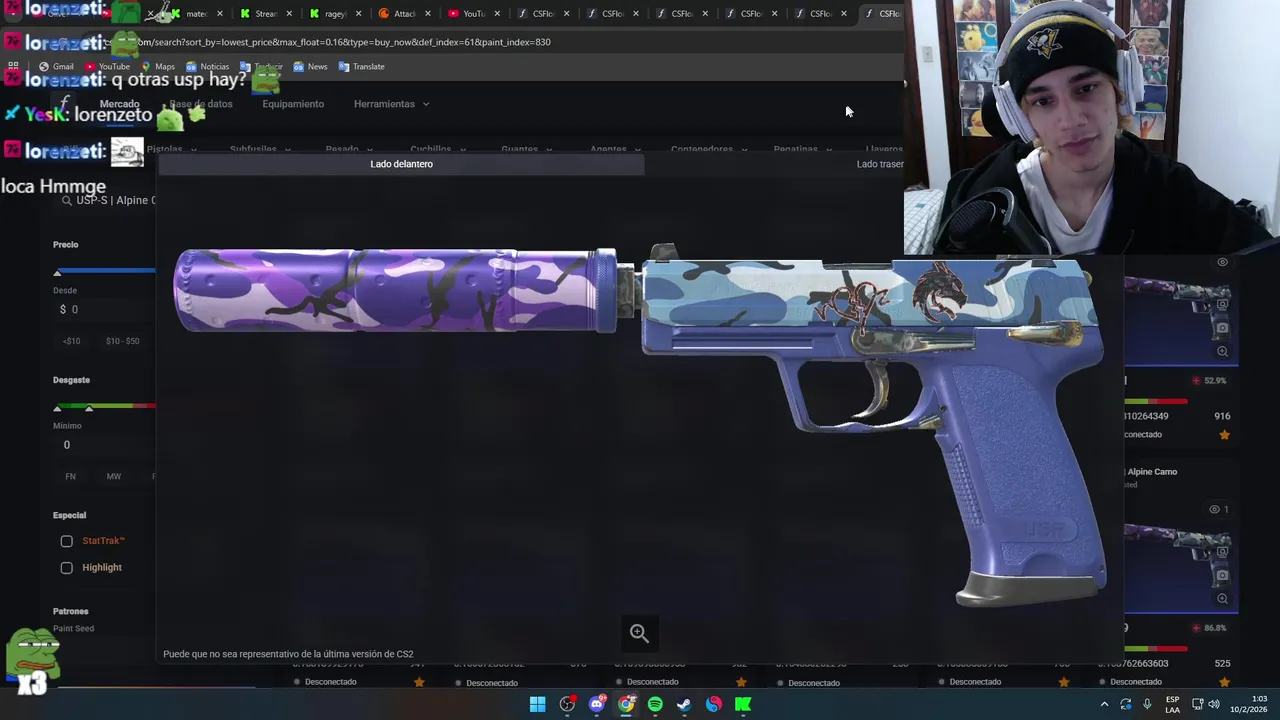Click the volume icon in the system tray

tap(1214, 705)
